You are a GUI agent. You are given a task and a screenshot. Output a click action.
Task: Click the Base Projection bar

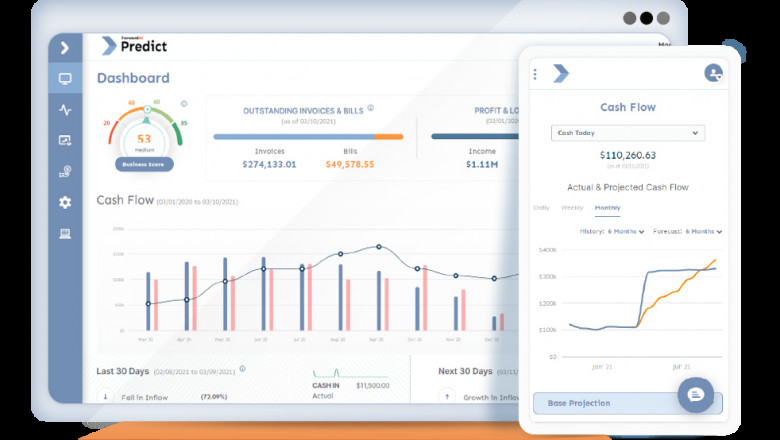[600, 403]
